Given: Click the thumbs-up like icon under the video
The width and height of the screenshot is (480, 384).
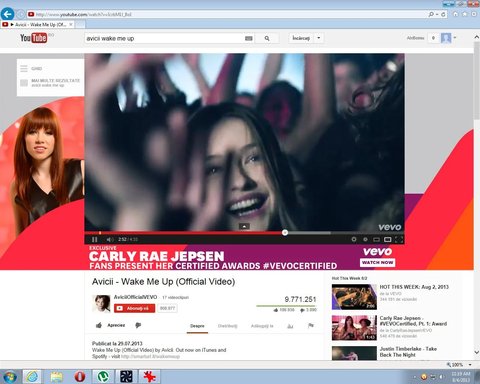Looking at the screenshot, I should click(99, 325).
